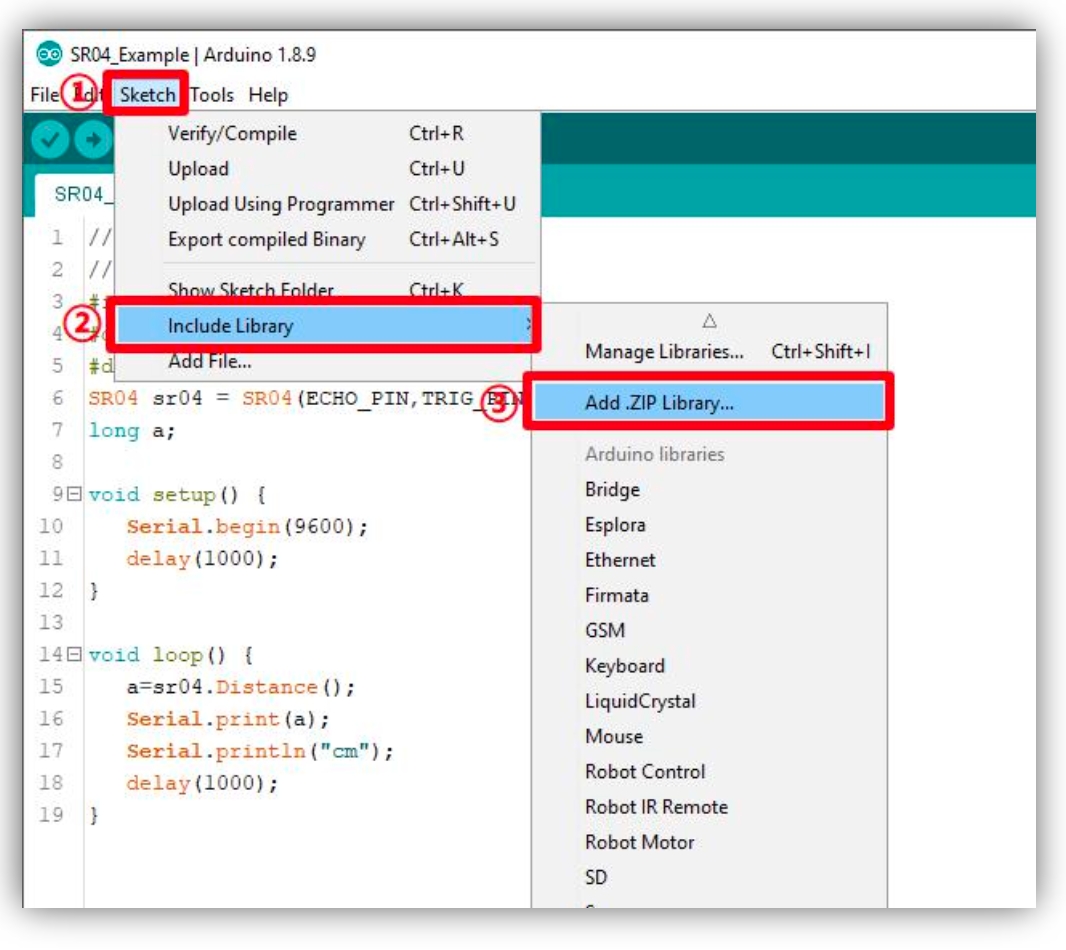The image size is (1066, 950).
Task: Select Add File... menu item
Action: click(209, 361)
